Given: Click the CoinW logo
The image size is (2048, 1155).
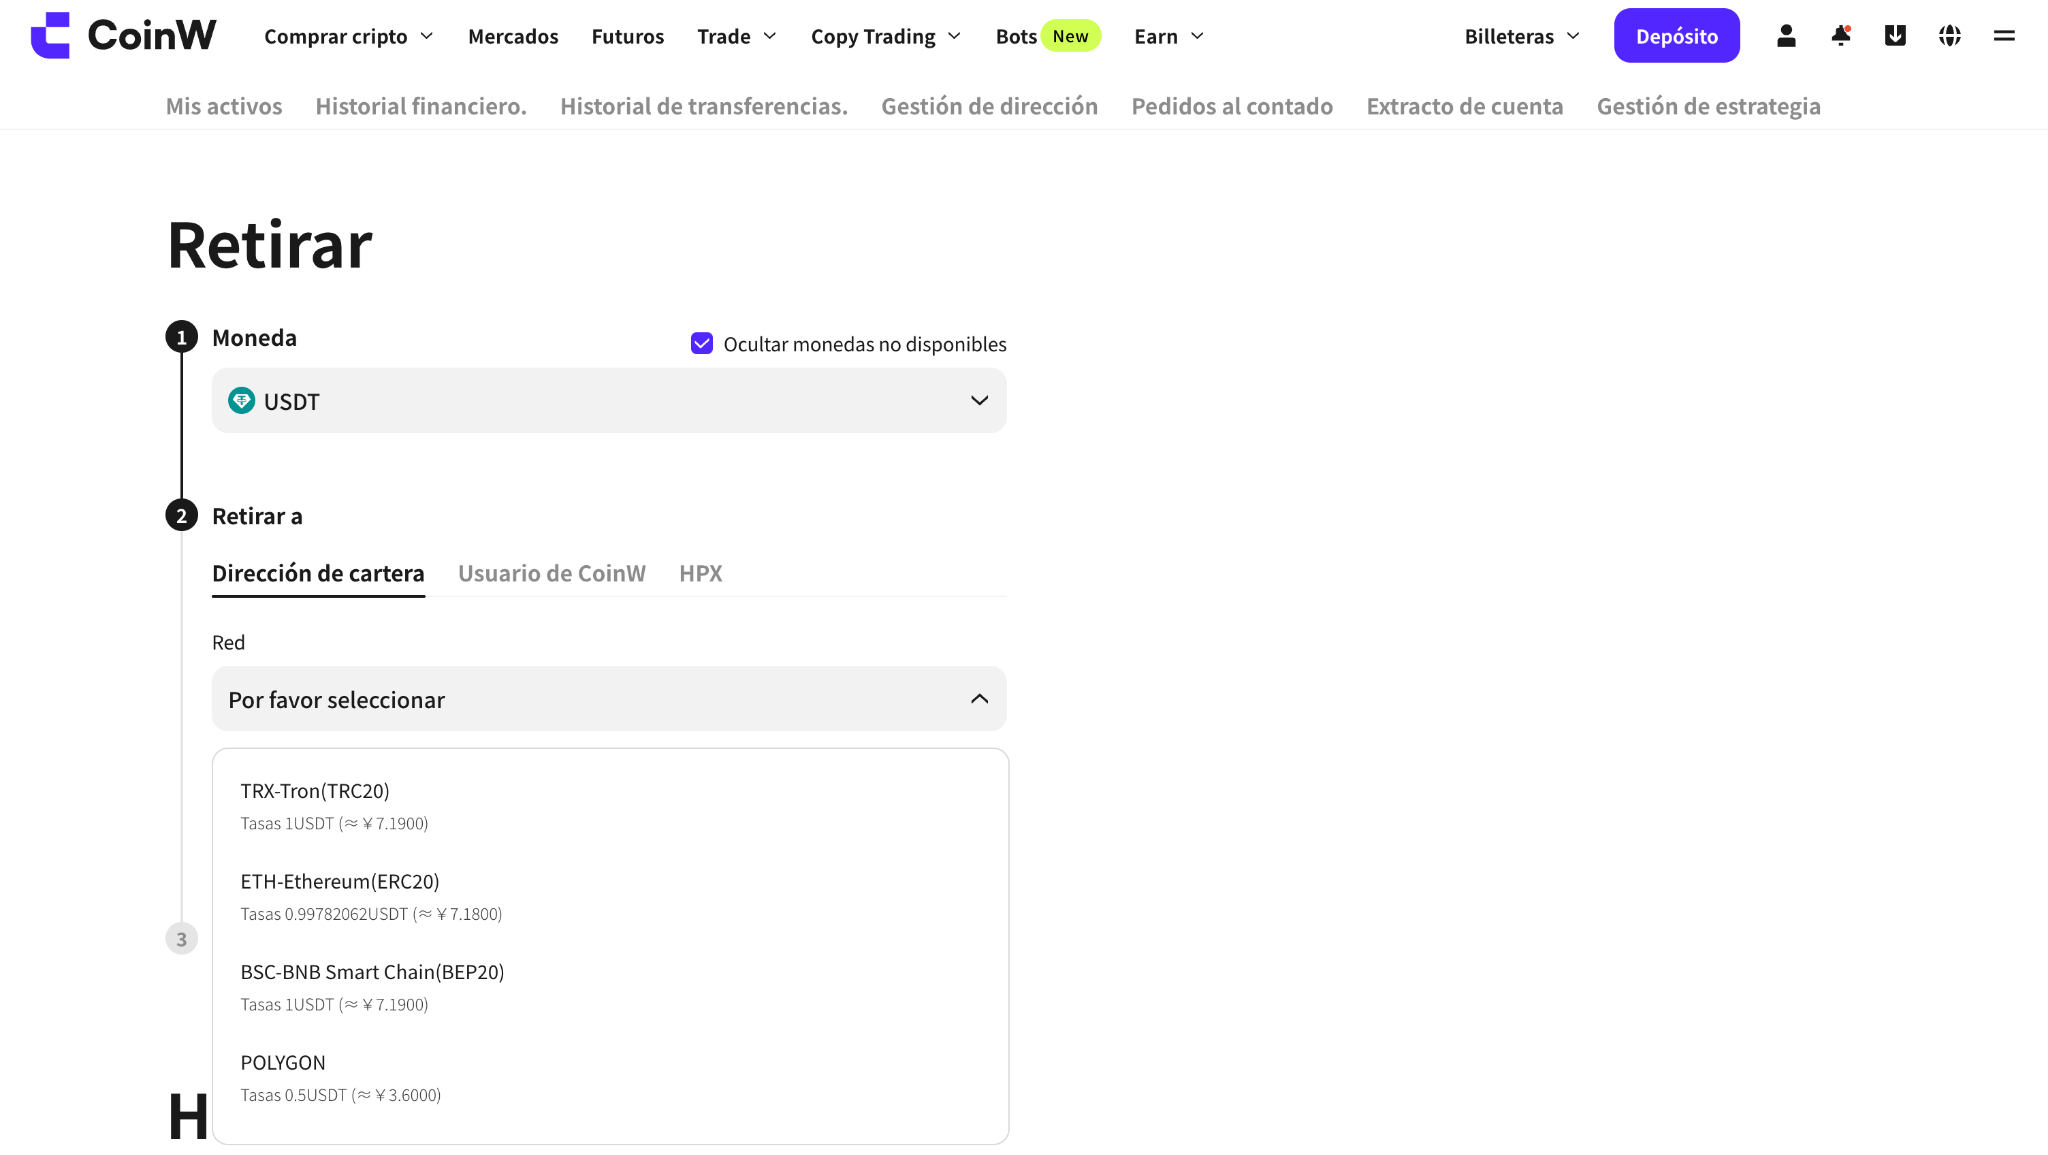Looking at the screenshot, I should point(123,35).
